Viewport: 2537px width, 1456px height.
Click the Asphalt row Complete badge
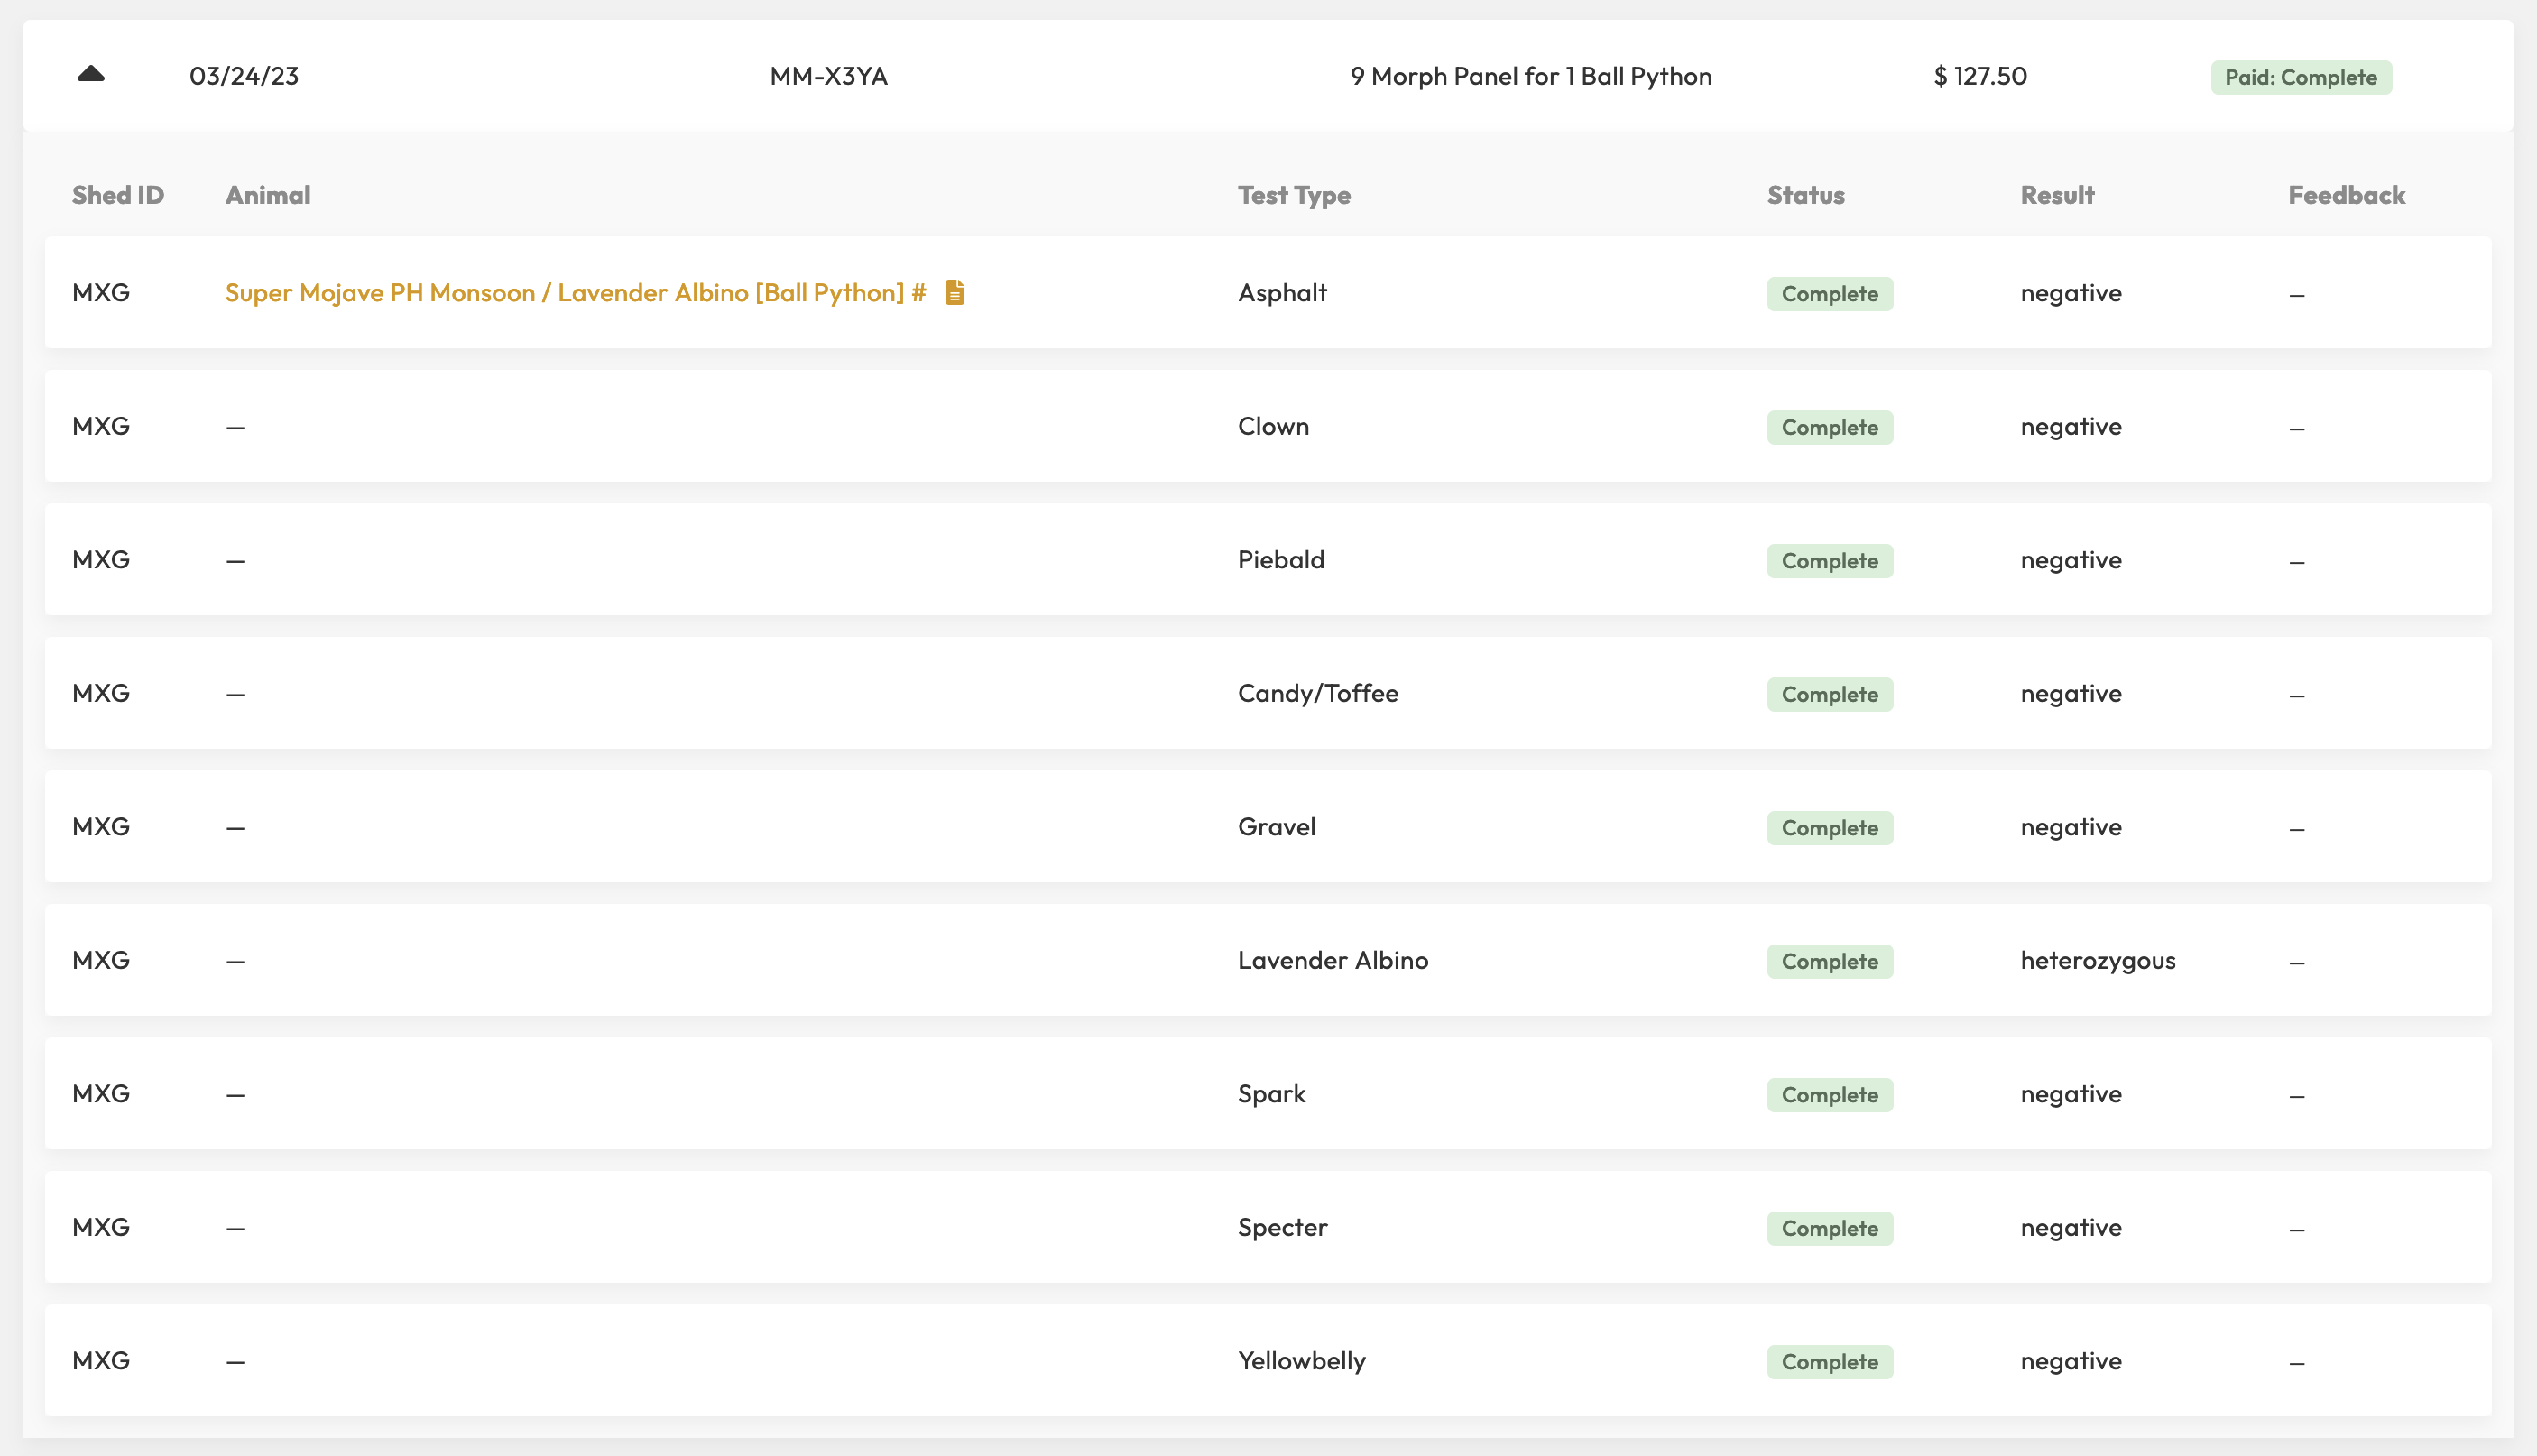coord(1829,294)
